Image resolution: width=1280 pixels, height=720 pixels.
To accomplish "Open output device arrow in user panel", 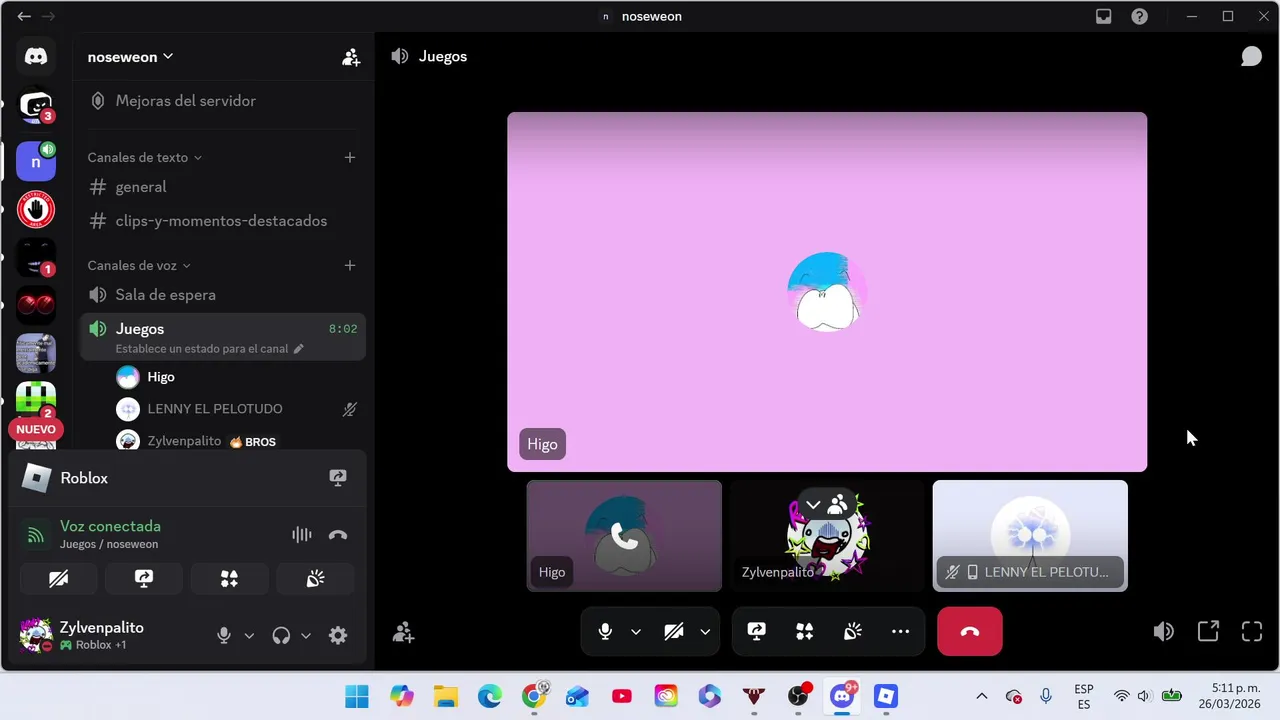I will pos(306,636).
